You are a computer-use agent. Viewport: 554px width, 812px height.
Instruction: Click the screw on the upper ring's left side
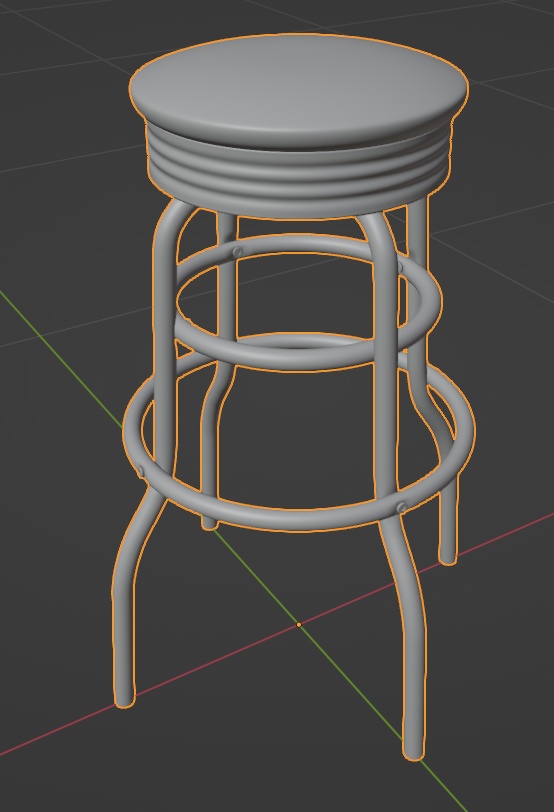point(238,252)
